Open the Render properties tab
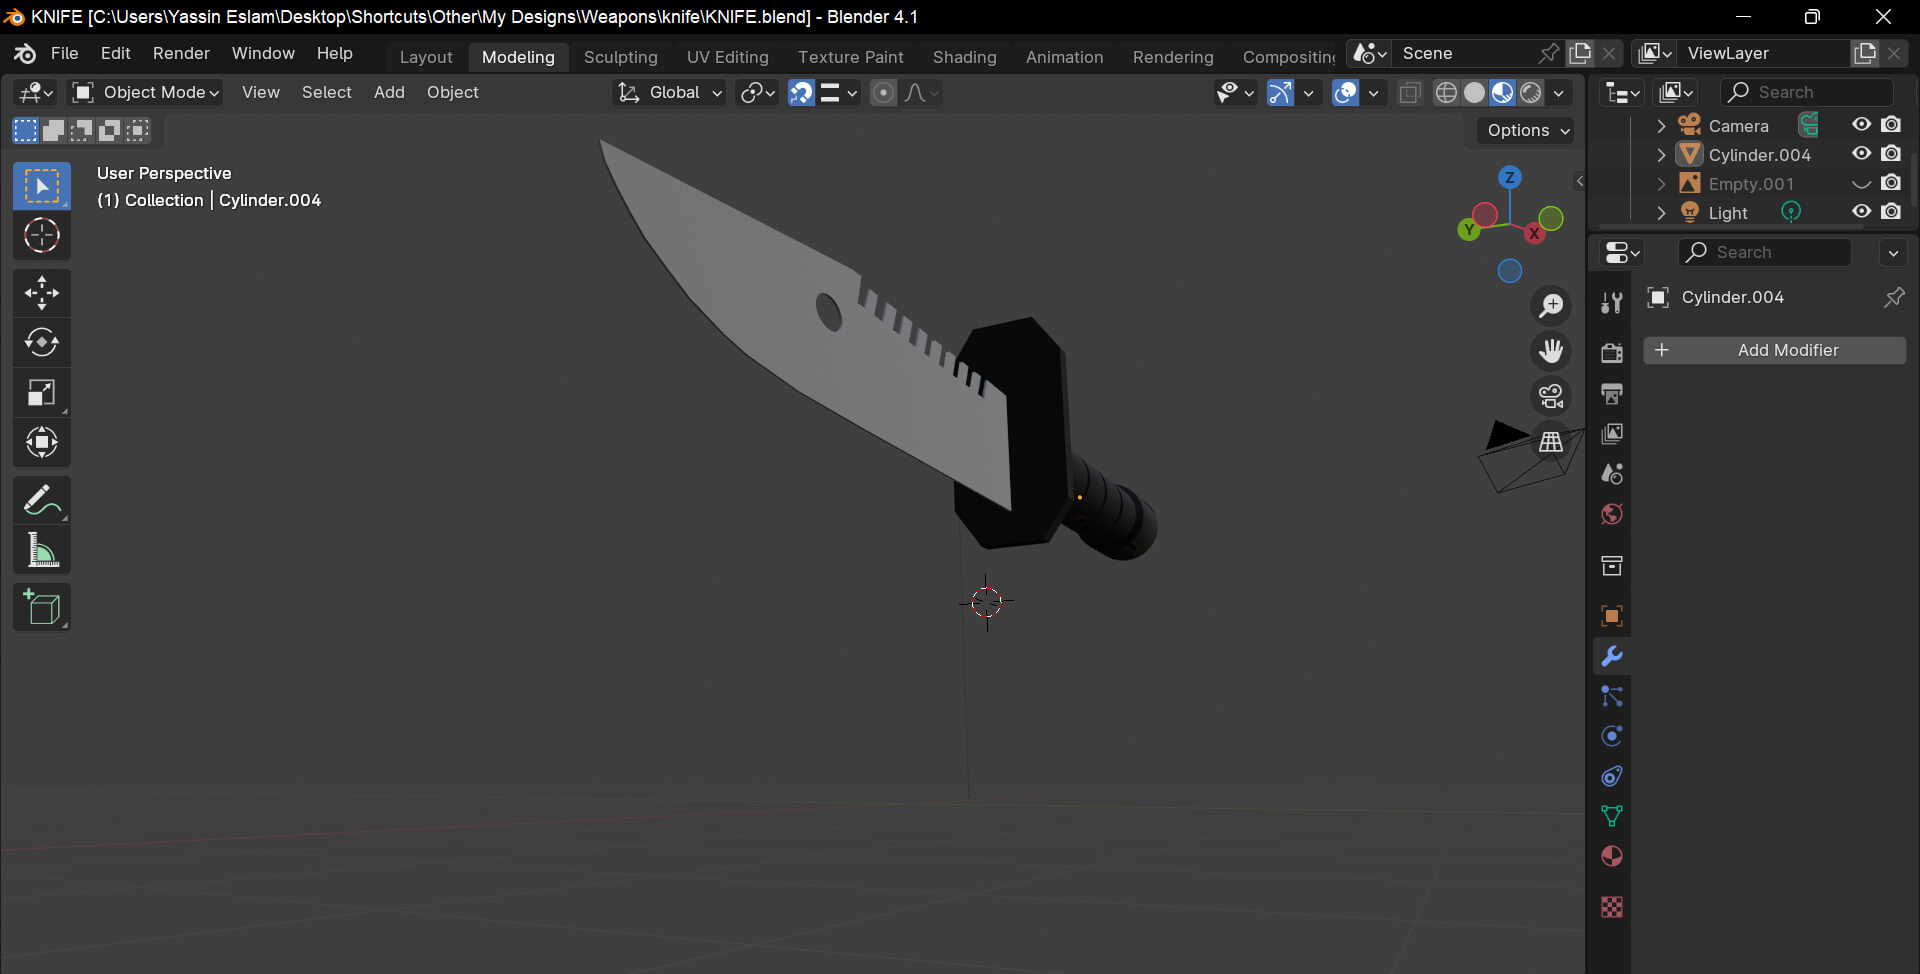Viewport: 1920px width, 974px height. pos(1612,352)
